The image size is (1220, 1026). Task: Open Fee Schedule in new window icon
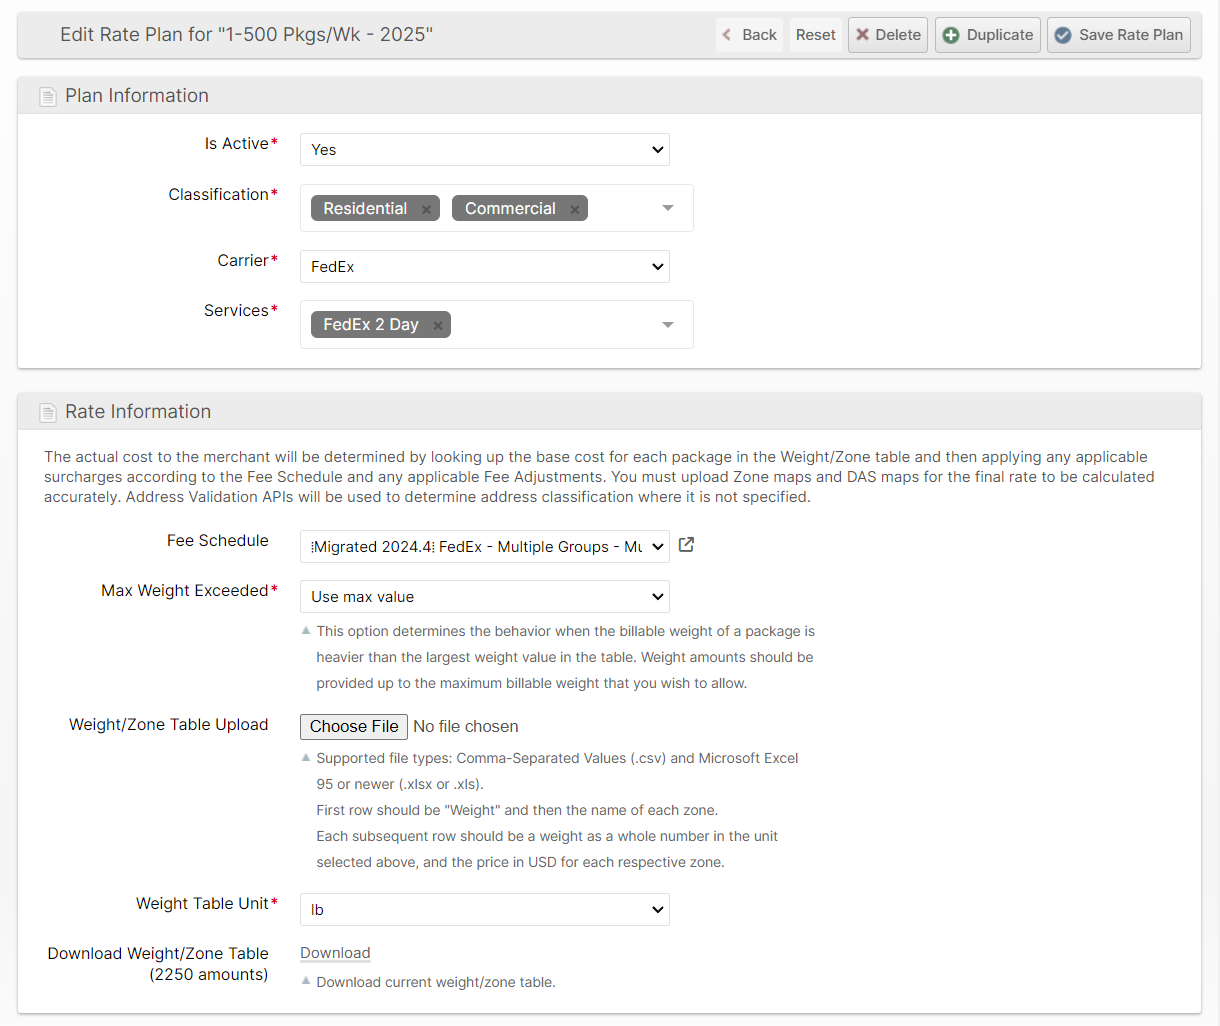click(686, 545)
